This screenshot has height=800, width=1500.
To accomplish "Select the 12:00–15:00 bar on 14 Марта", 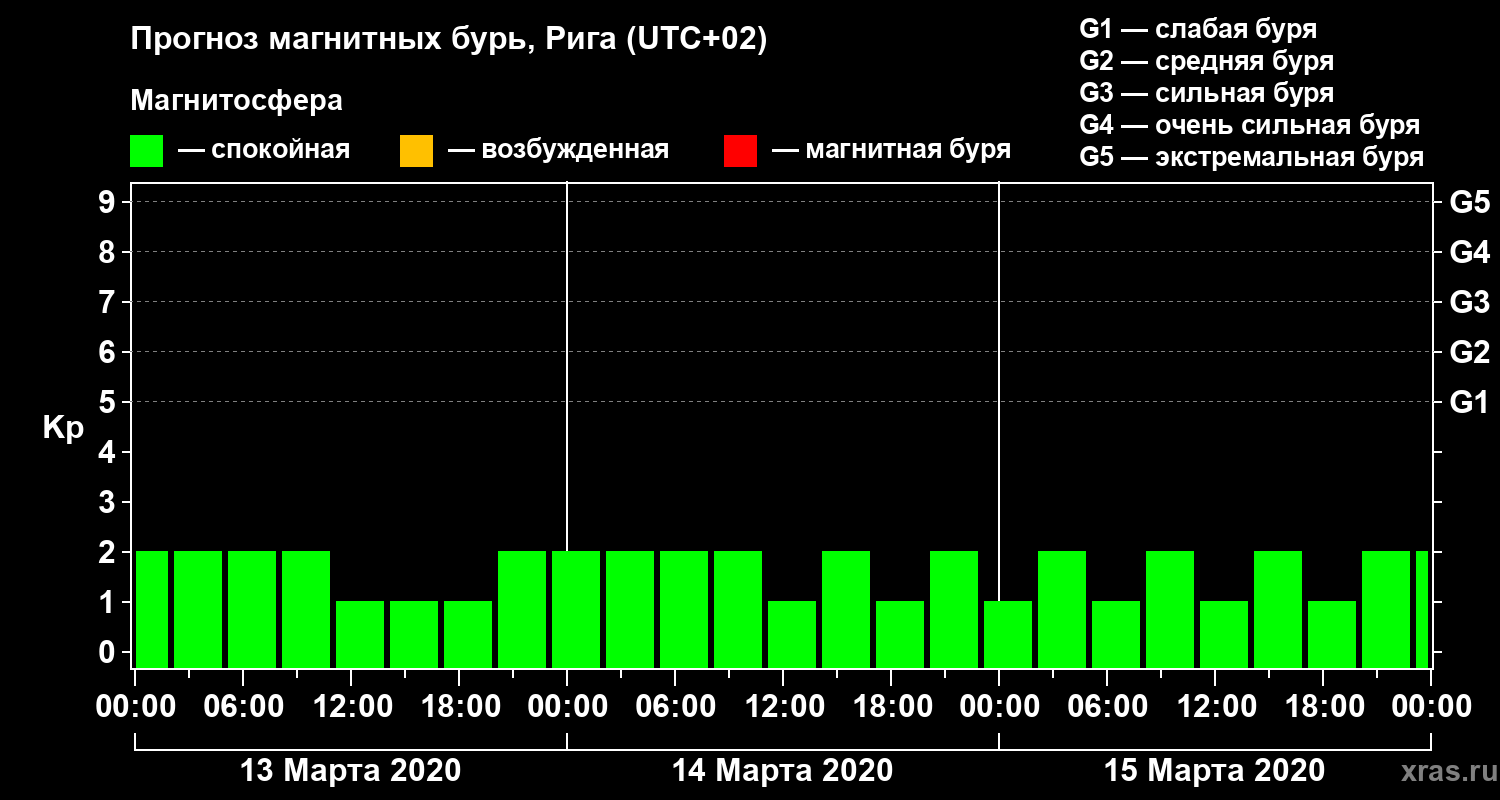I will 792,634.
